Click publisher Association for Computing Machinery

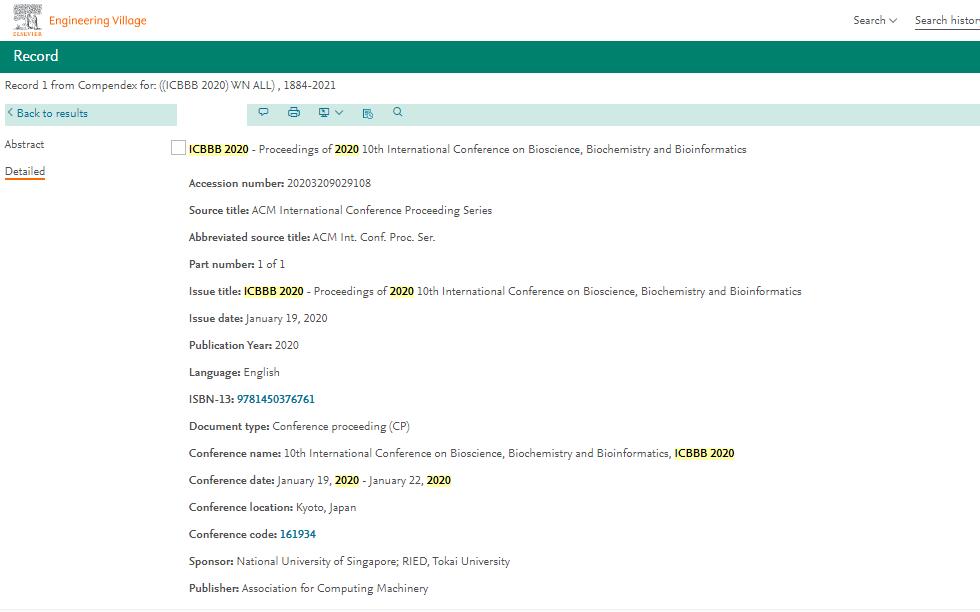335,588
